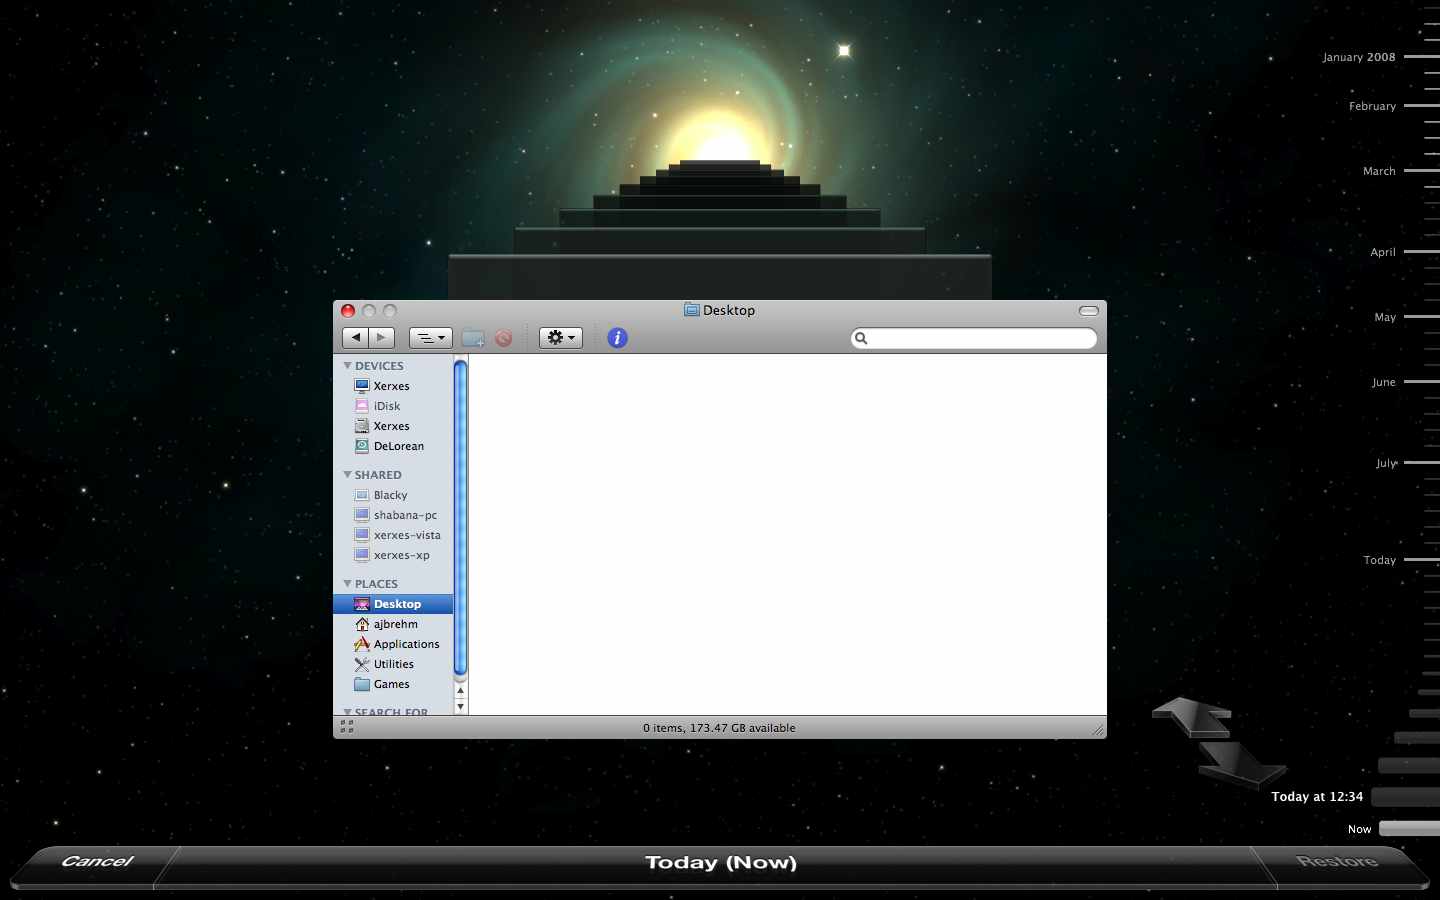
Task: Select the Xerxes hard disk volume
Action: point(392,426)
